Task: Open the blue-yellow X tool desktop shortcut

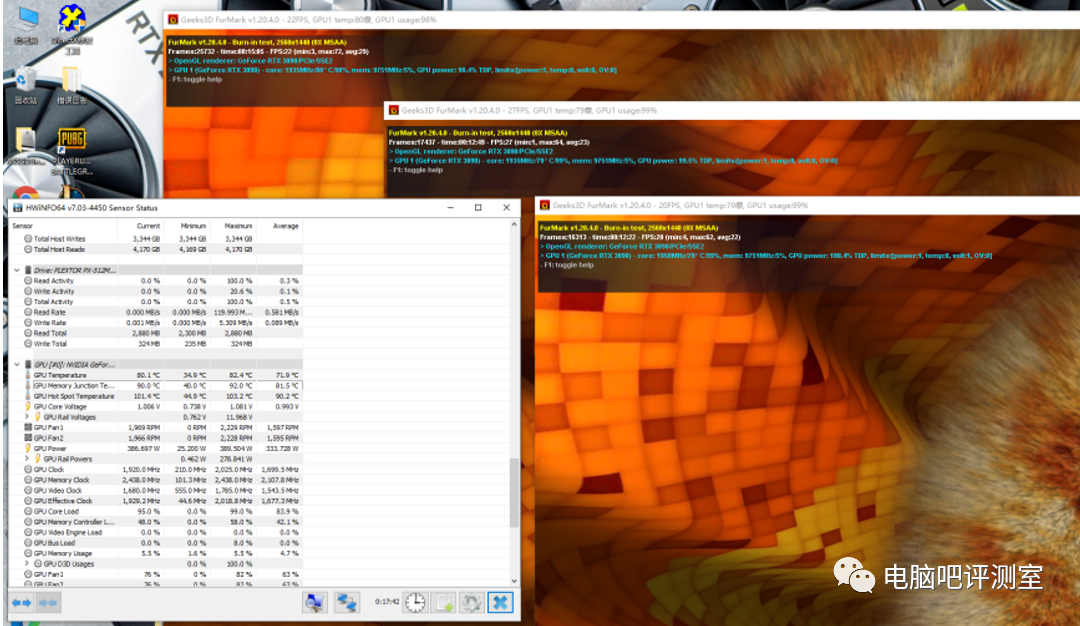Action: click(x=72, y=19)
